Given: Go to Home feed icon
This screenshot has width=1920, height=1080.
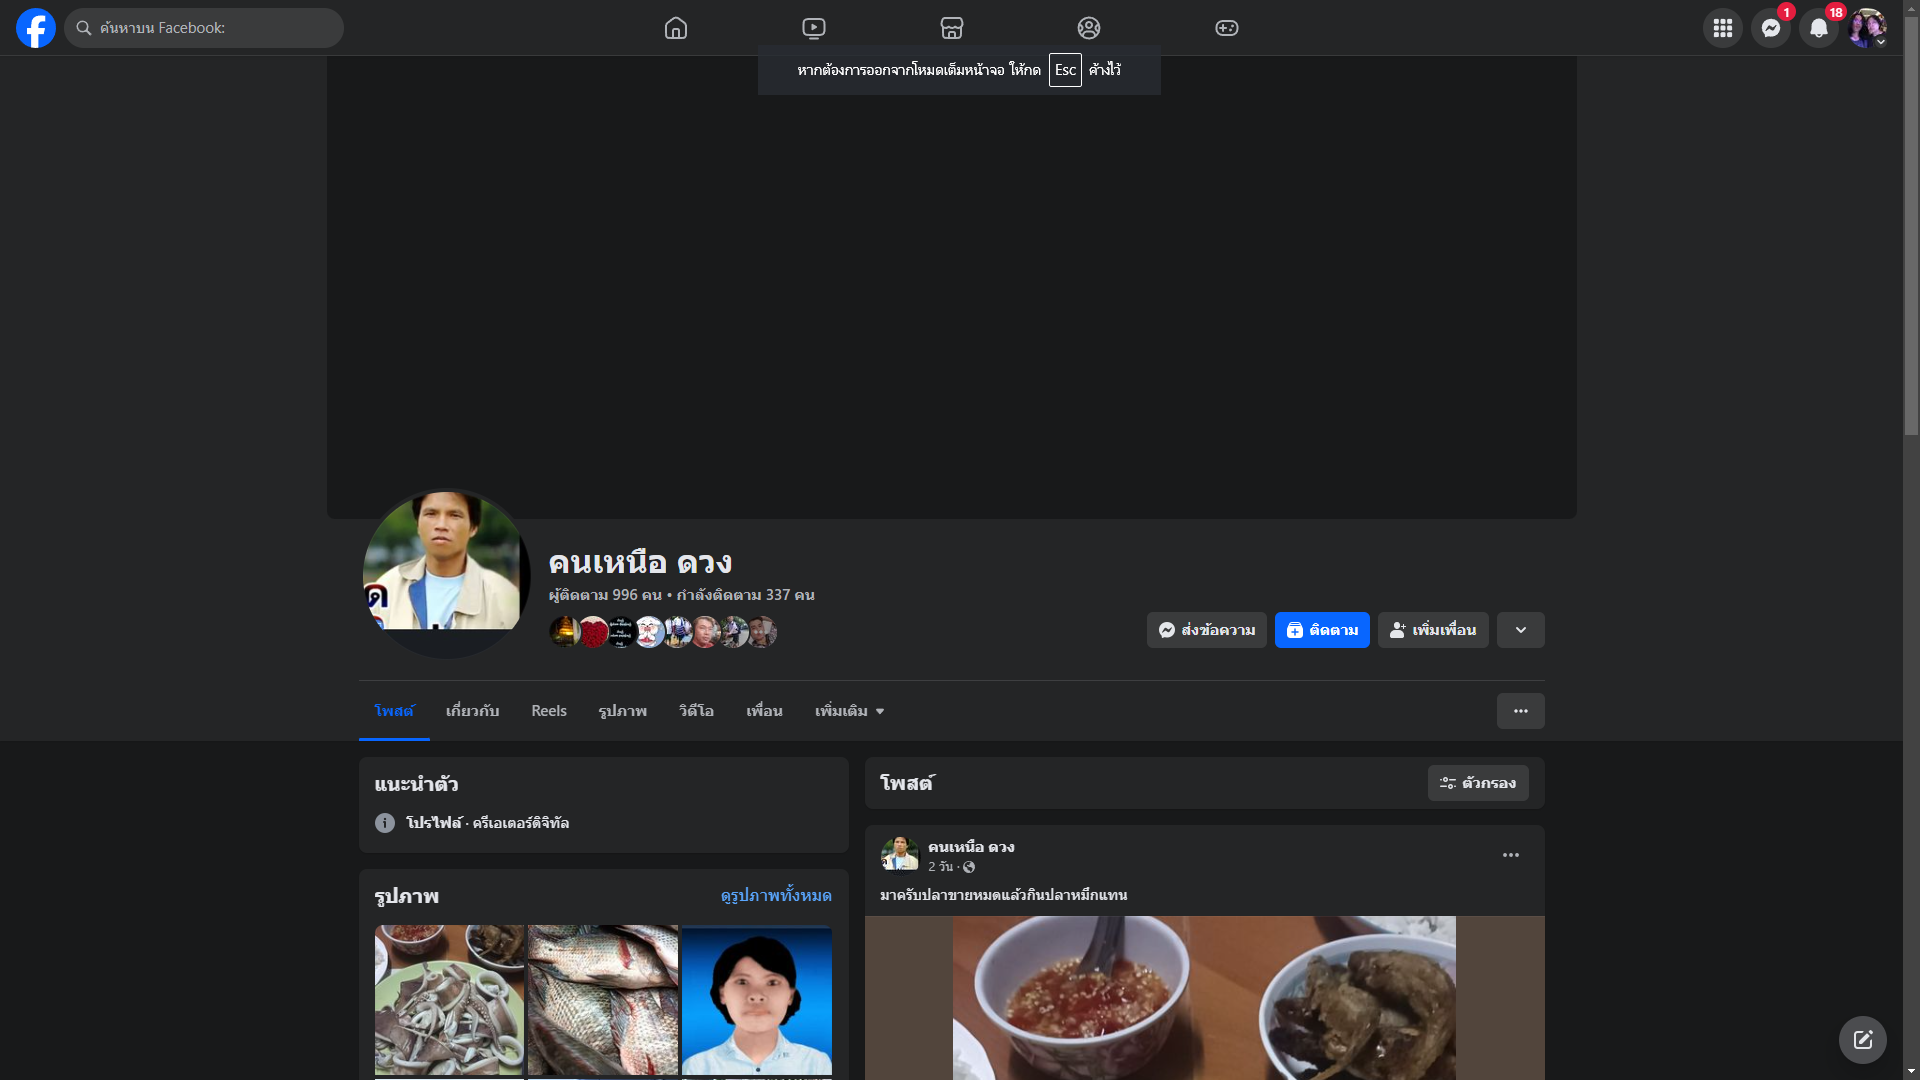Looking at the screenshot, I should click(x=676, y=28).
